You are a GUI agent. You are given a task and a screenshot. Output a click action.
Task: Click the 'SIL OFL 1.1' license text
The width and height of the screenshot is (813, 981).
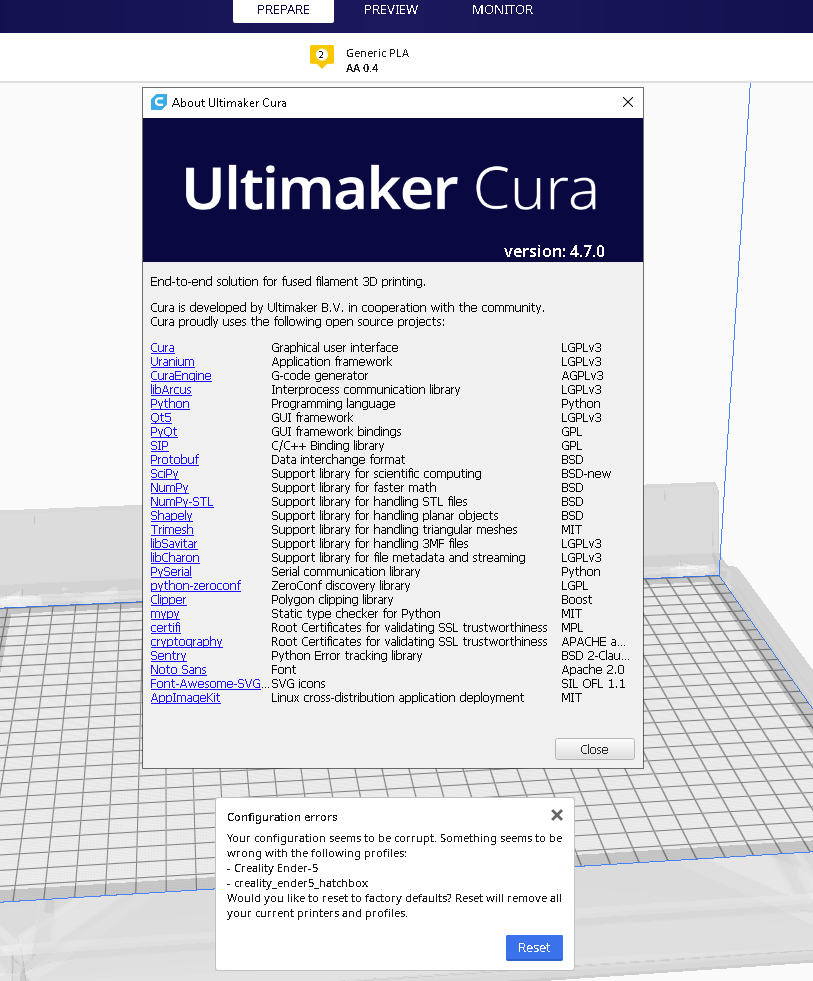(593, 684)
